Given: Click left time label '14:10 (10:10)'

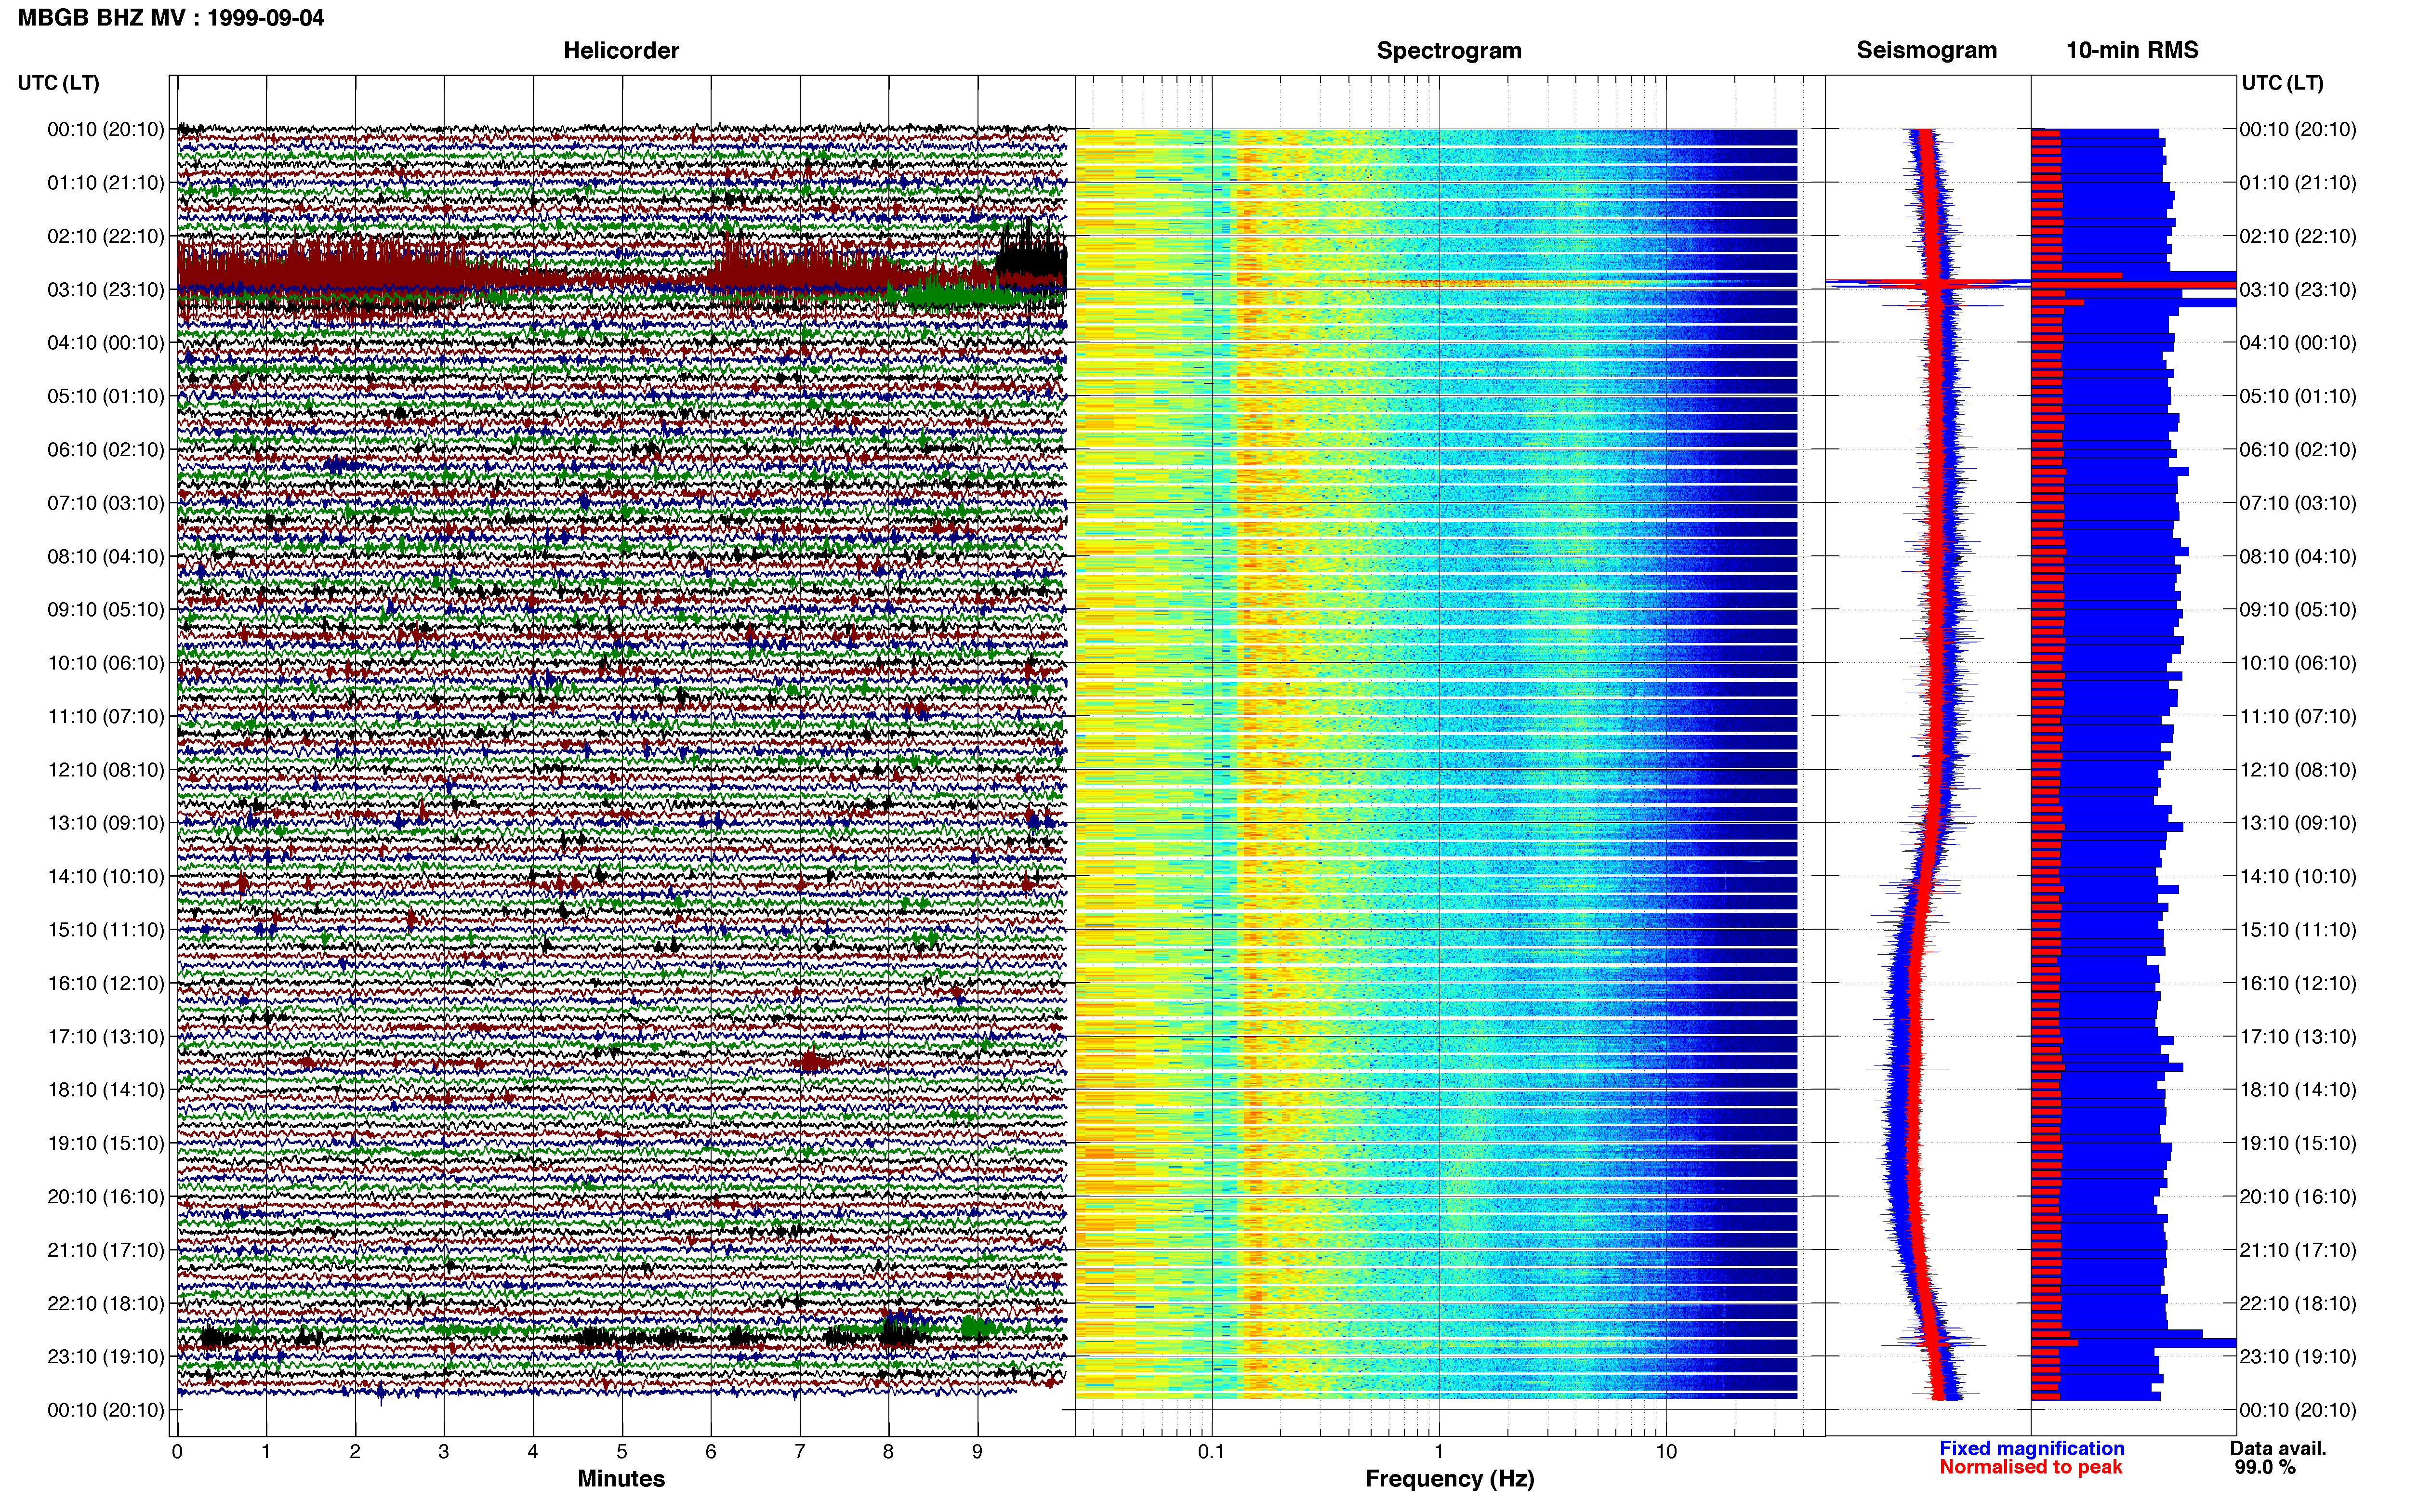Looking at the screenshot, I should [106, 877].
